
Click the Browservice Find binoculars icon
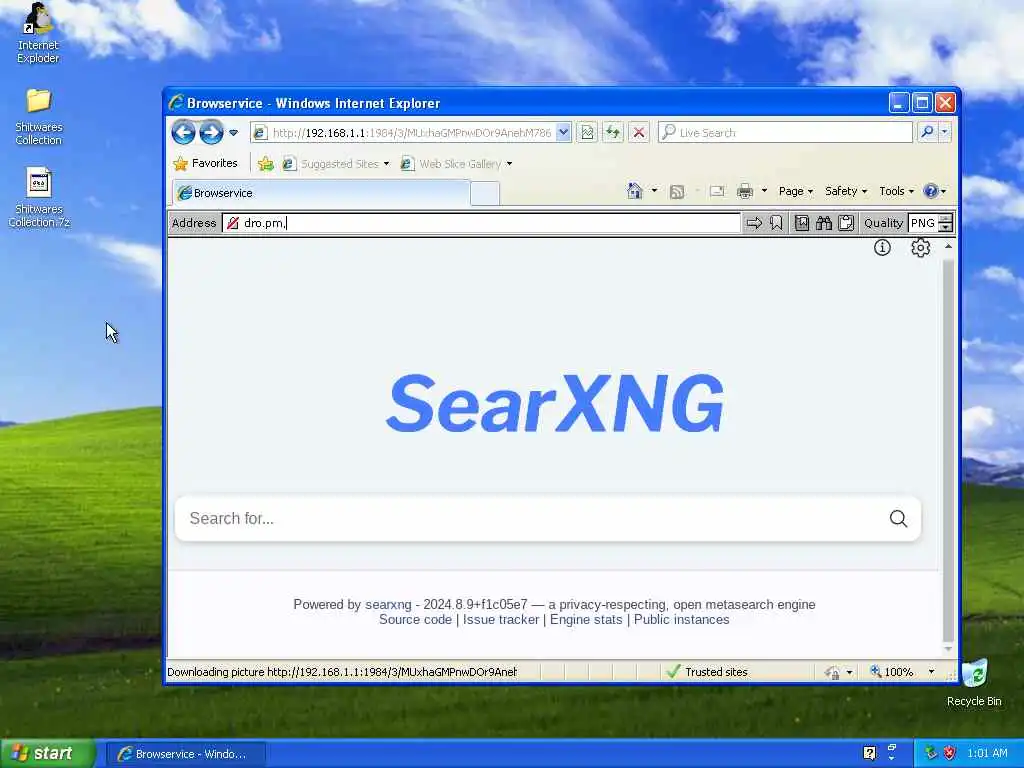(824, 223)
